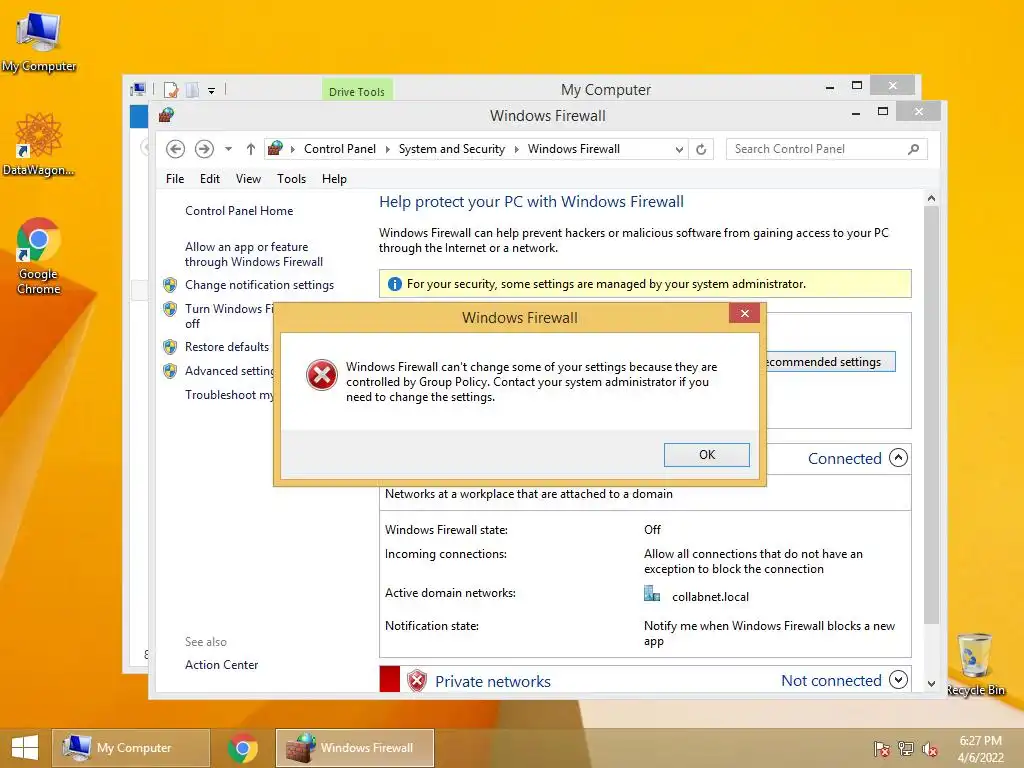Click Use recommended settings button

(x=829, y=362)
